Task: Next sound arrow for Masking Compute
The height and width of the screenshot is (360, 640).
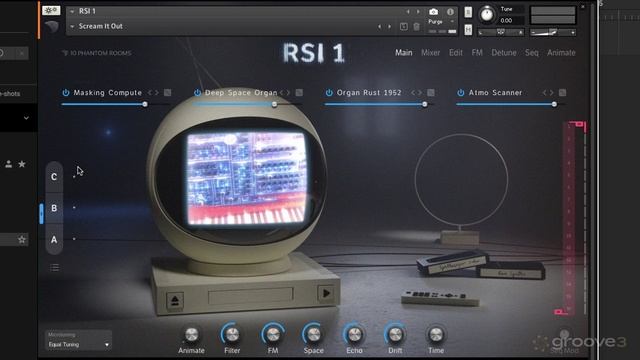Action: [x=157, y=93]
